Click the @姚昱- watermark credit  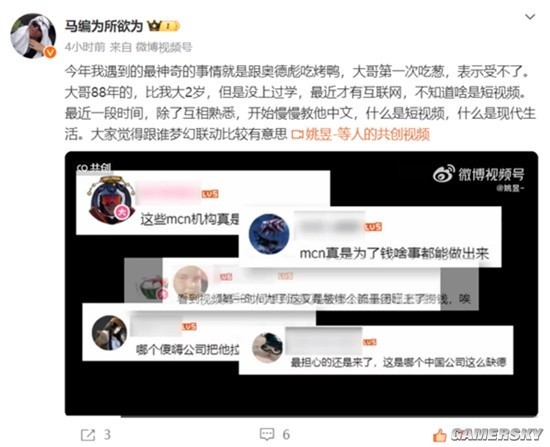510,188
